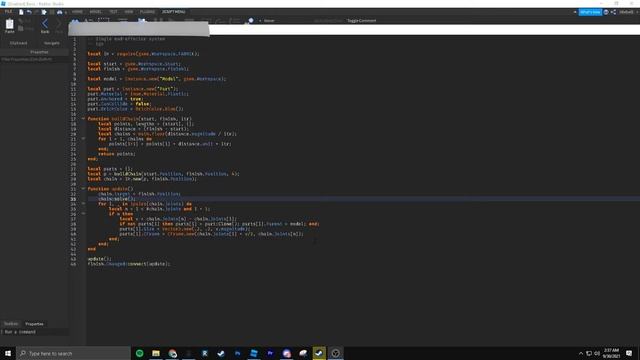Screen dimensions: 640x360
Task: Click the round help icon beside What's New
Action: click(606, 12)
